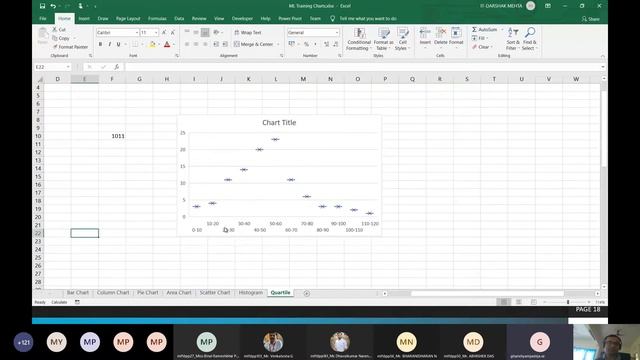The image size is (640, 360).
Task: Click the Undo arrow in quick access toolbar
Action: (x=53, y=6)
